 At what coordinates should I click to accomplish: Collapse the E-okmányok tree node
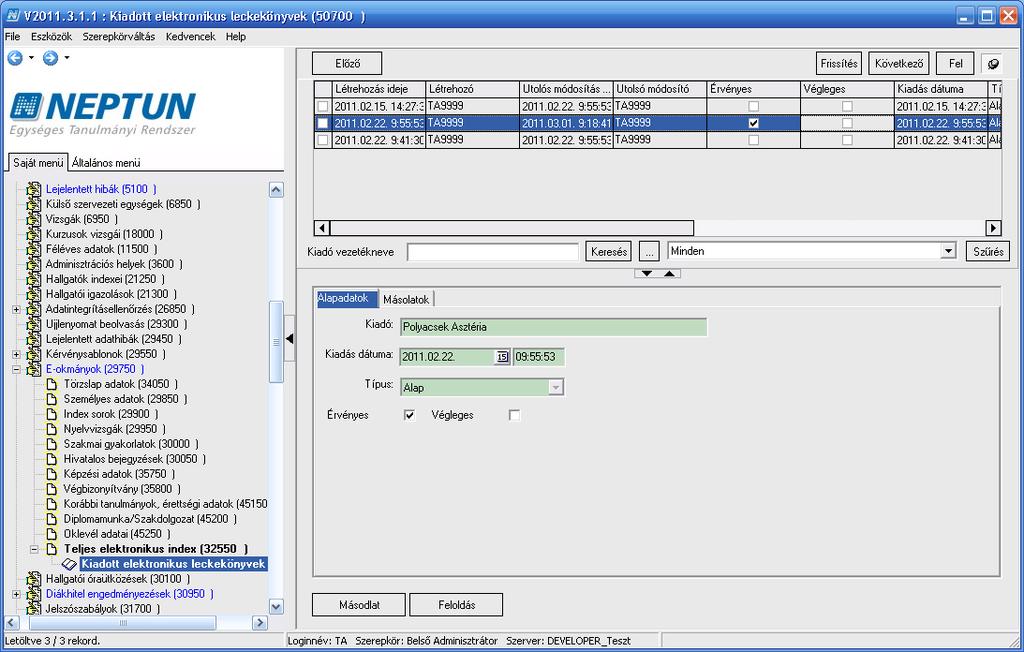pos(16,370)
